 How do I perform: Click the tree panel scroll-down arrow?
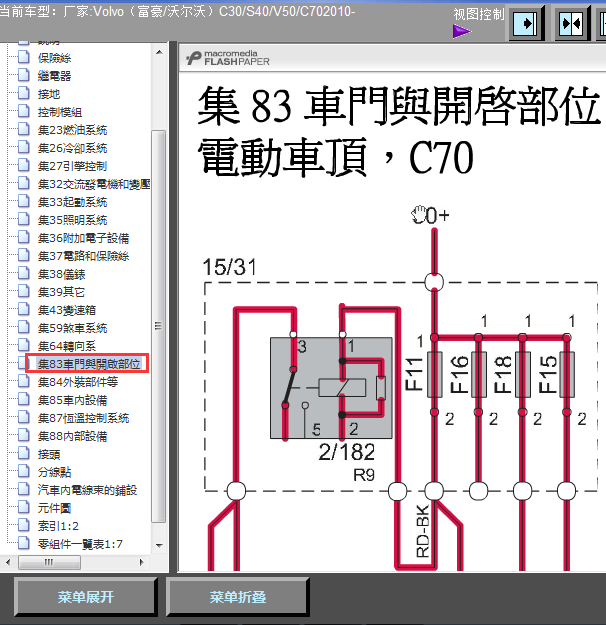[x=159, y=546]
